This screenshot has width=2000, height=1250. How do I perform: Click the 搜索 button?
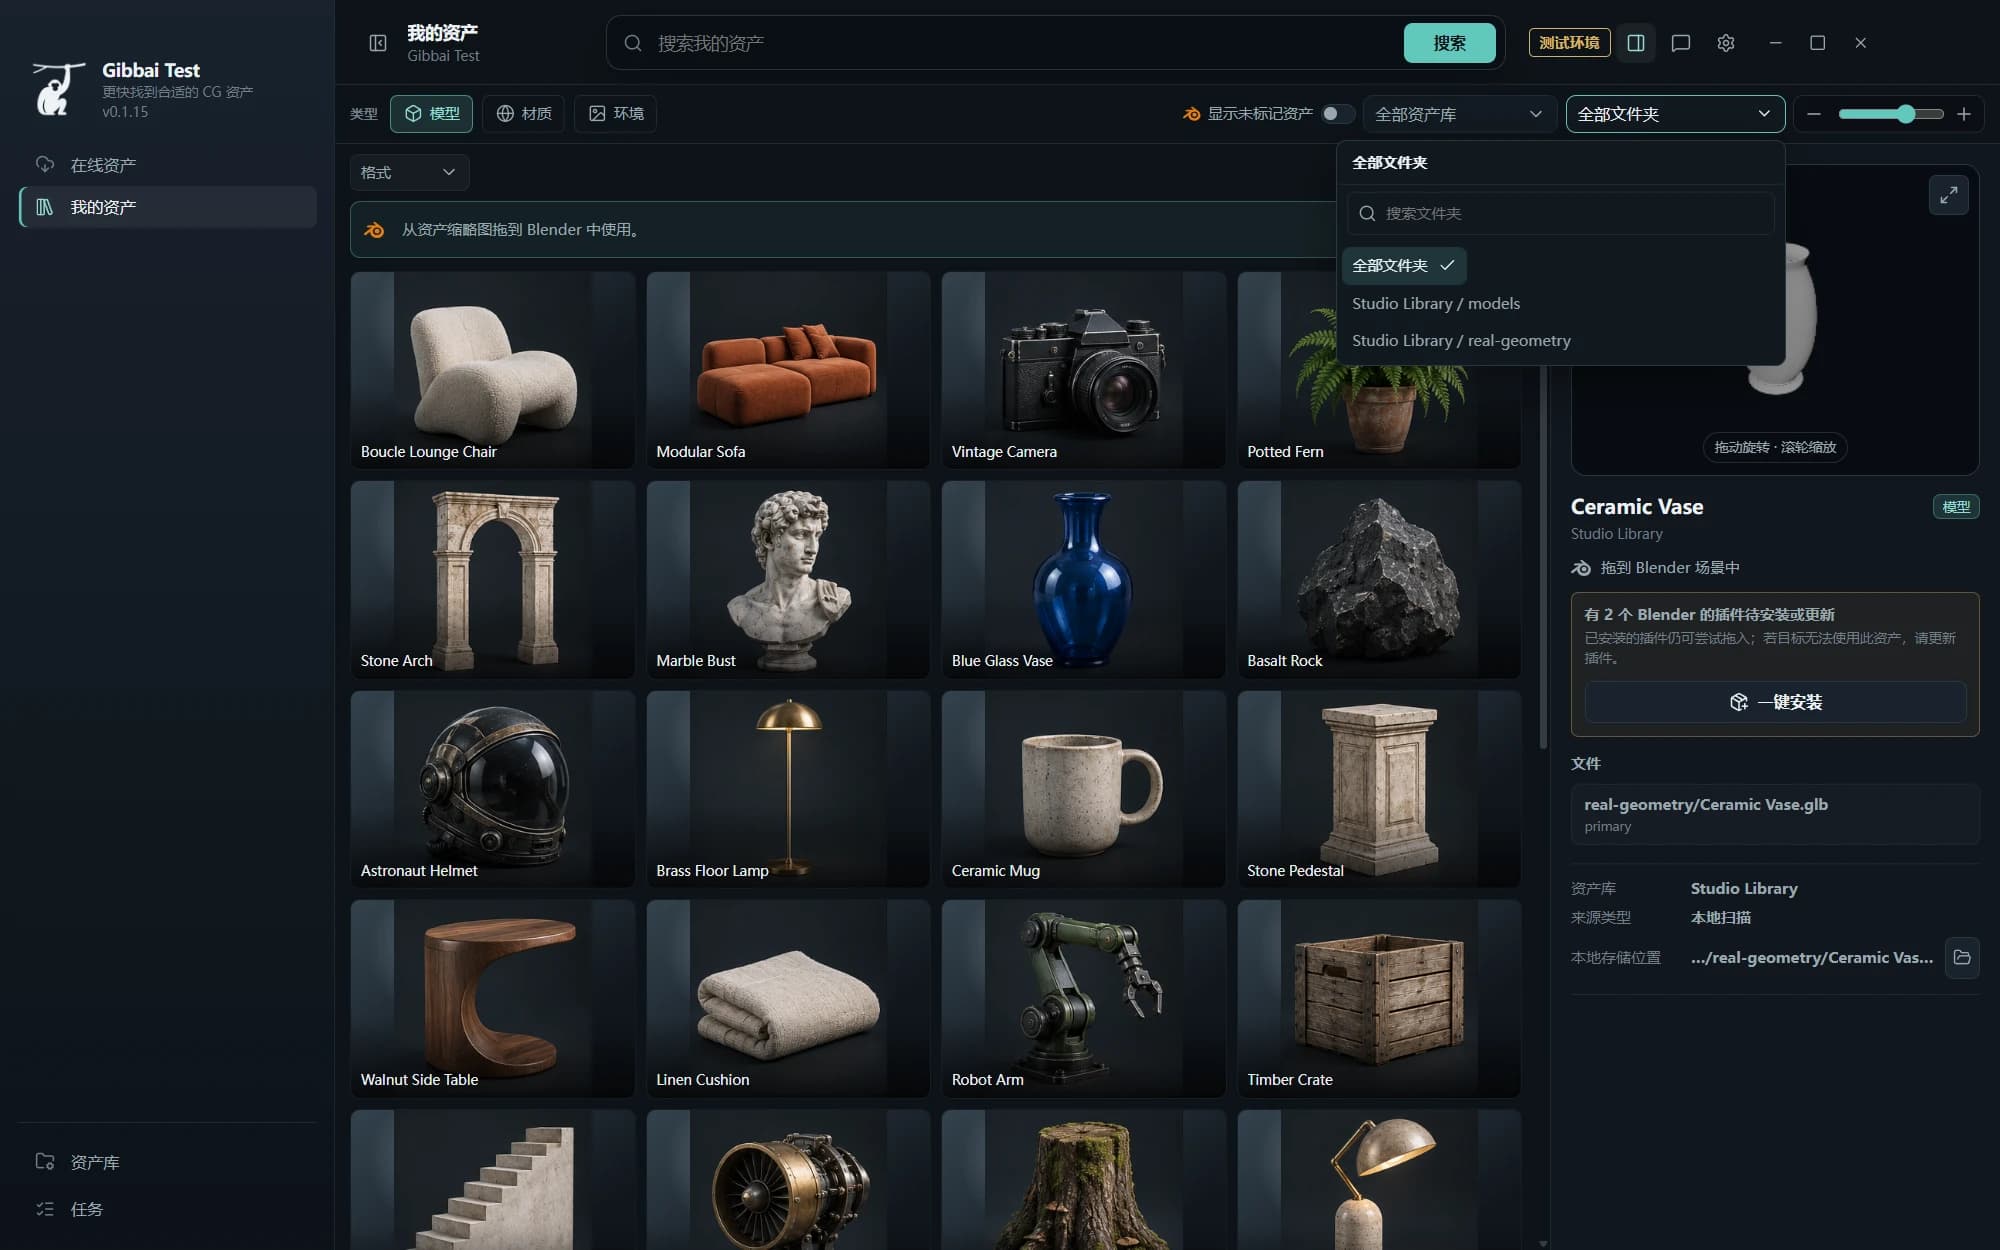pyautogui.click(x=1449, y=43)
